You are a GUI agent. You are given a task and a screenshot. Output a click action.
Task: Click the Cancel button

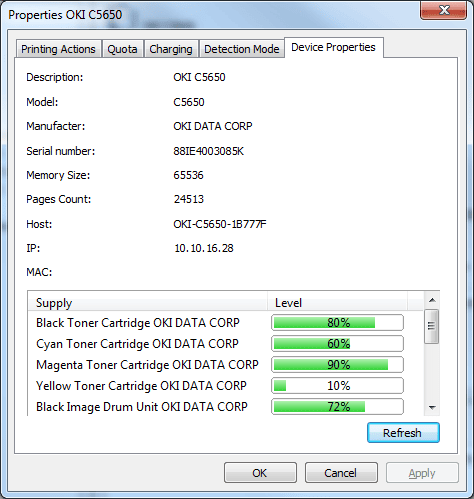coord(341,473)
